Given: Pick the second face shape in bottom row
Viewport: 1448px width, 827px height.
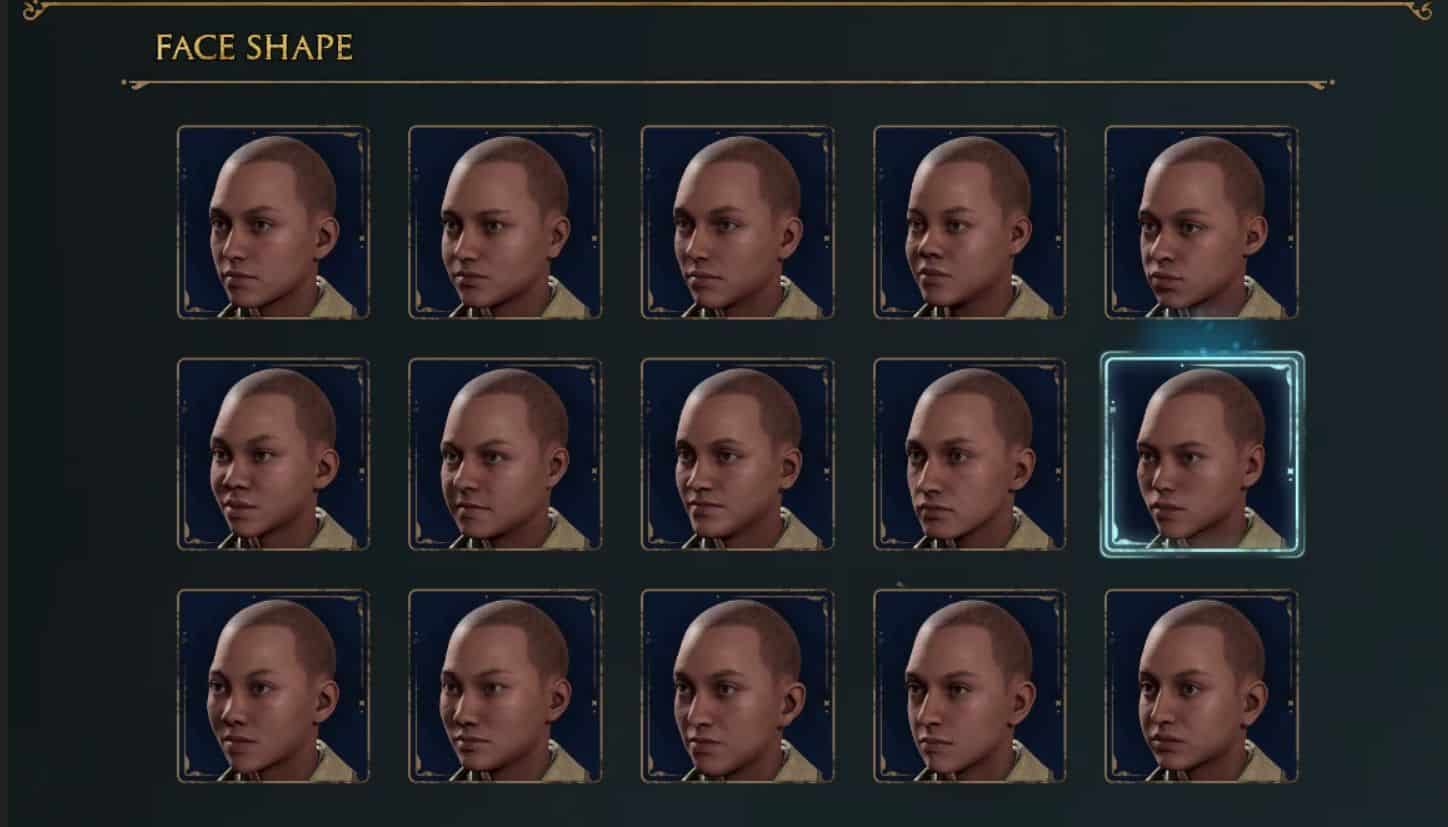Looking at the screenshot, I should pyautogui.click(x=505, y=686).
